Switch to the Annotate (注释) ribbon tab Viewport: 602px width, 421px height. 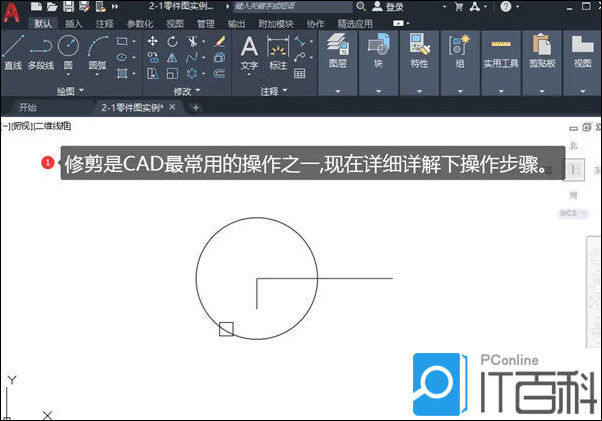105,24
